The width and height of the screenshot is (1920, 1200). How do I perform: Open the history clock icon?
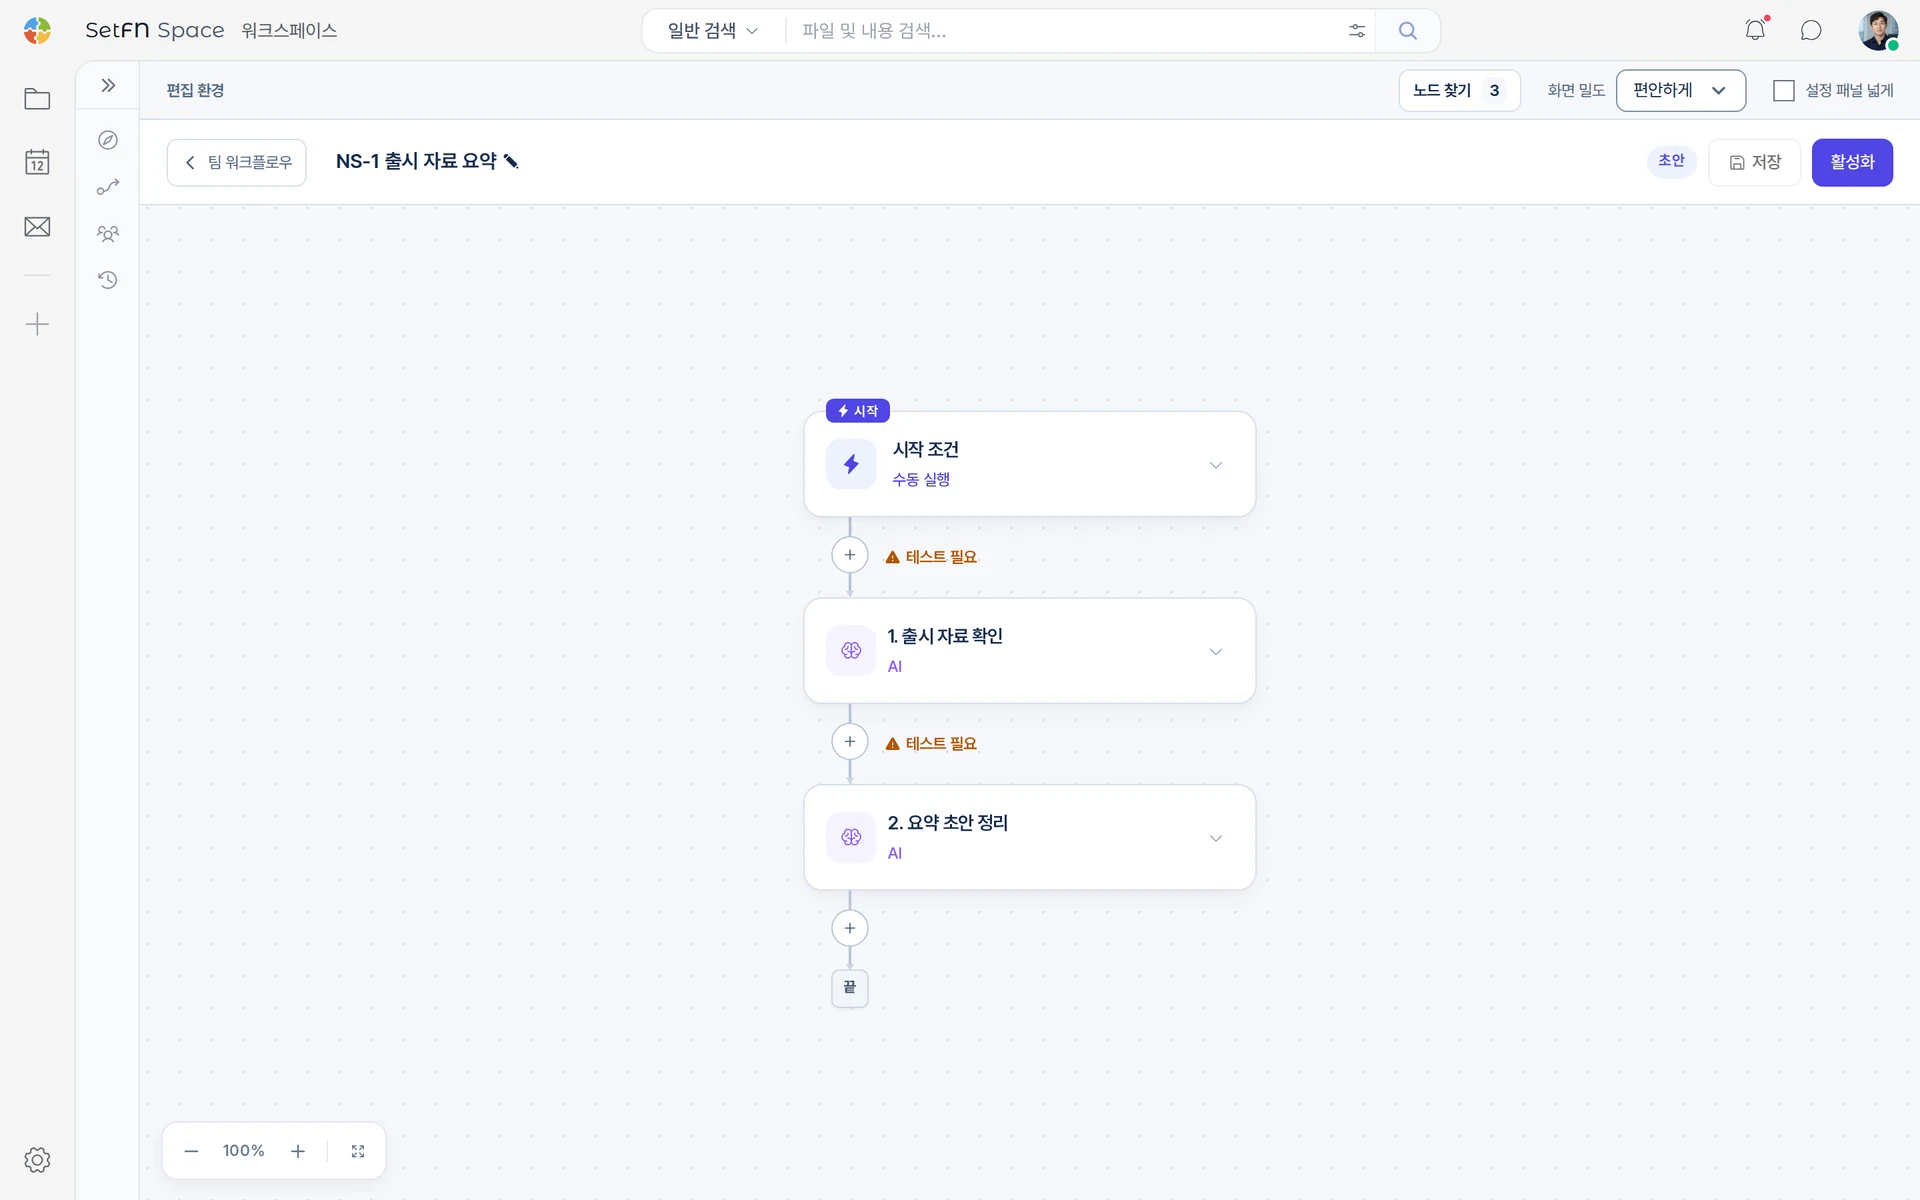point(108,280)
